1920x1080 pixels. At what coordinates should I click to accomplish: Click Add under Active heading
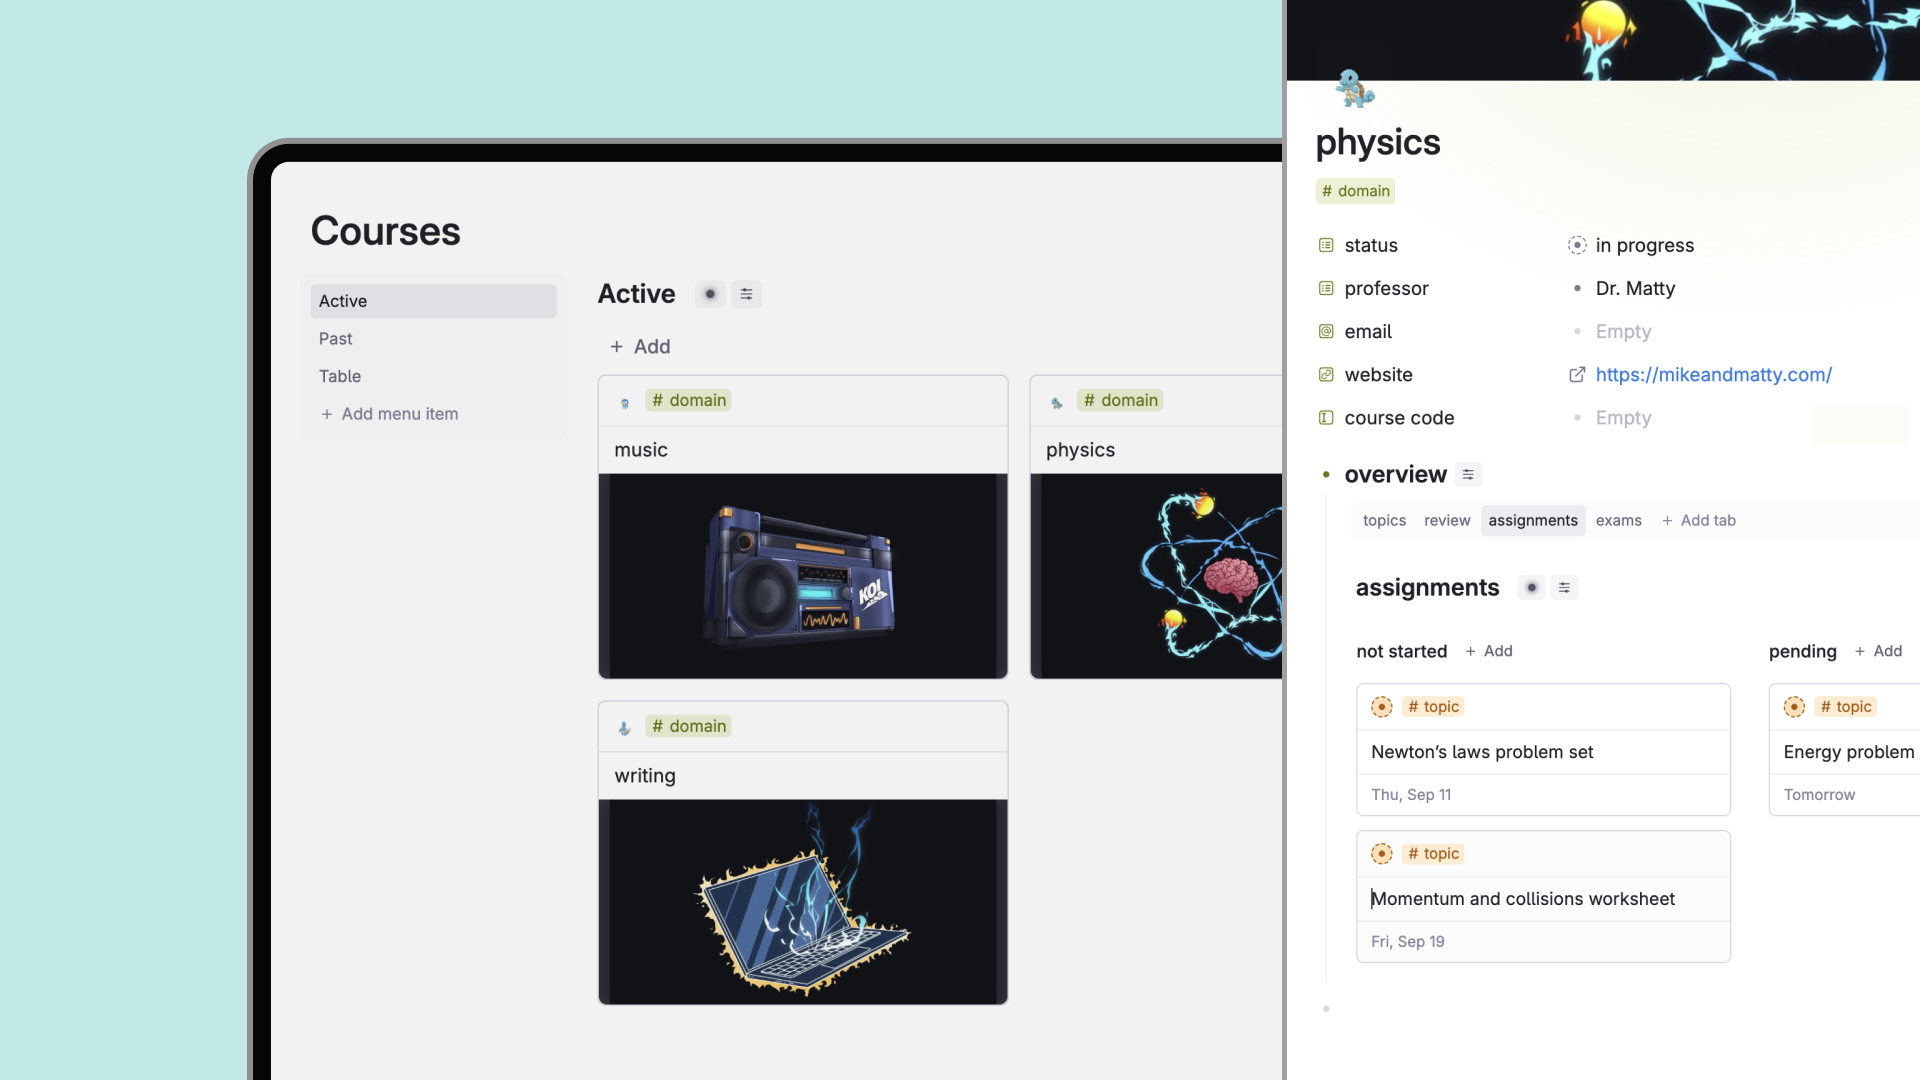pos(640,346)
